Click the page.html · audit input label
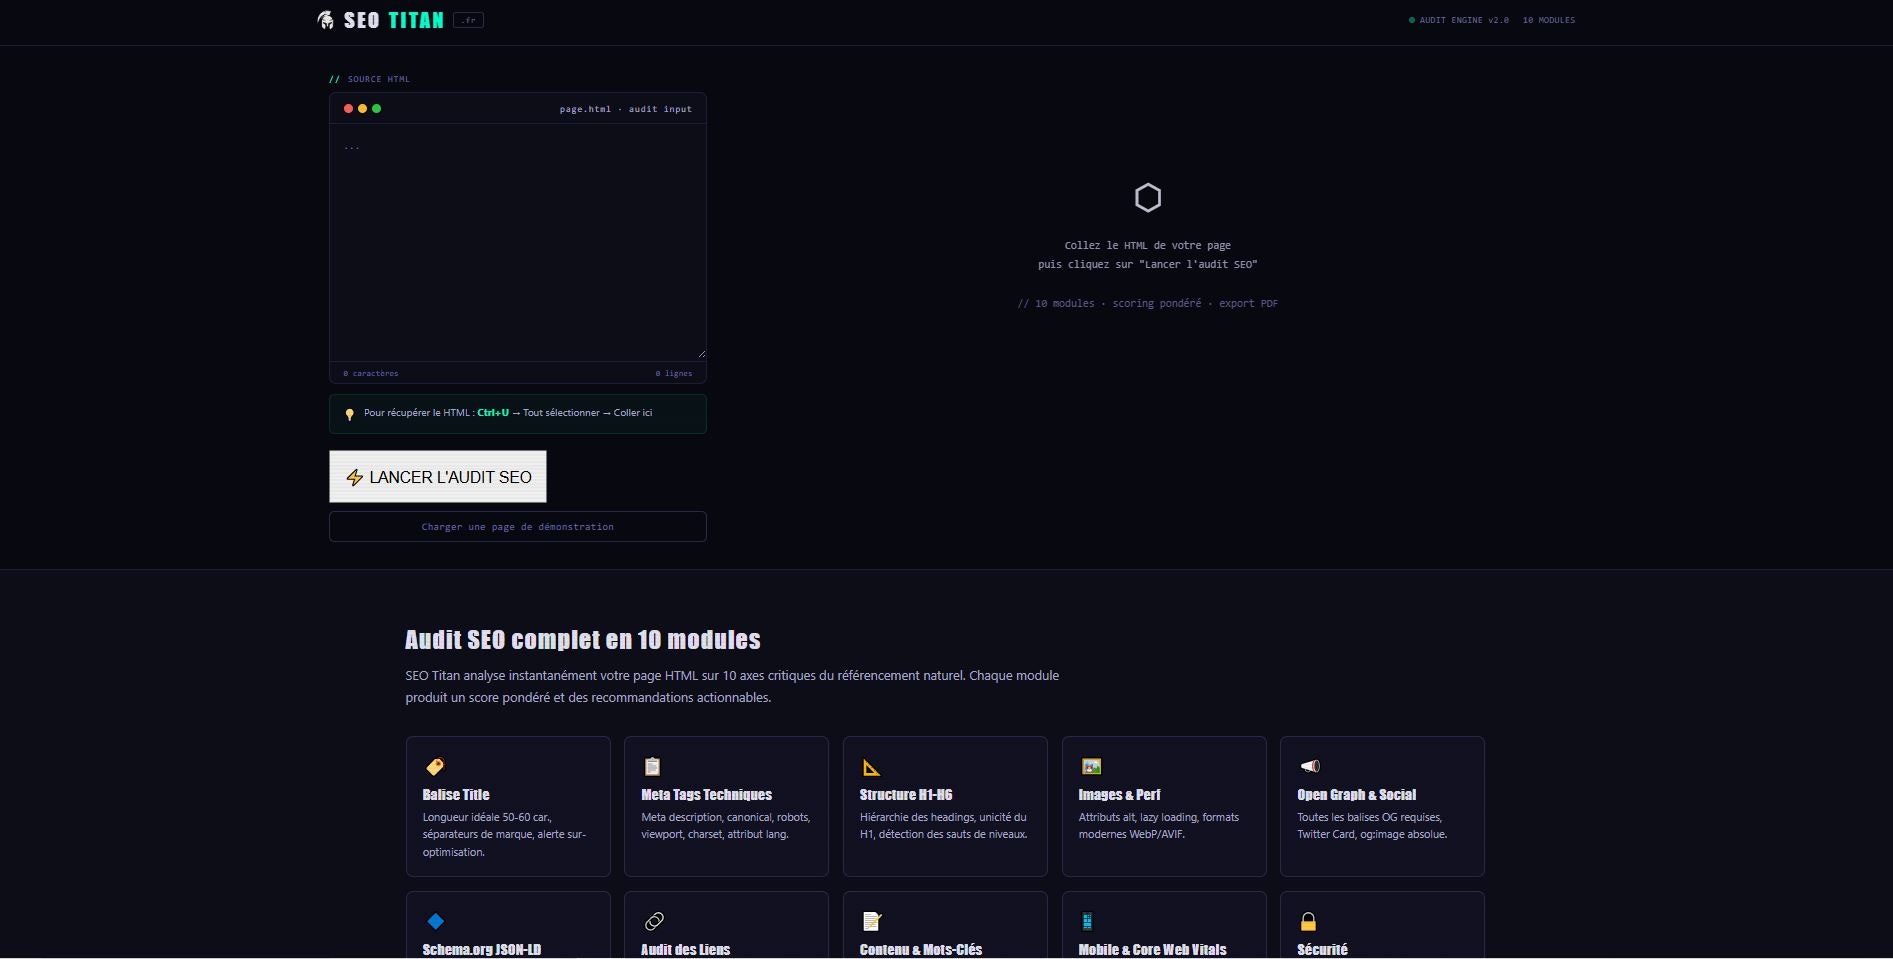The image size is (1893, 959). [x=625, y=109]
